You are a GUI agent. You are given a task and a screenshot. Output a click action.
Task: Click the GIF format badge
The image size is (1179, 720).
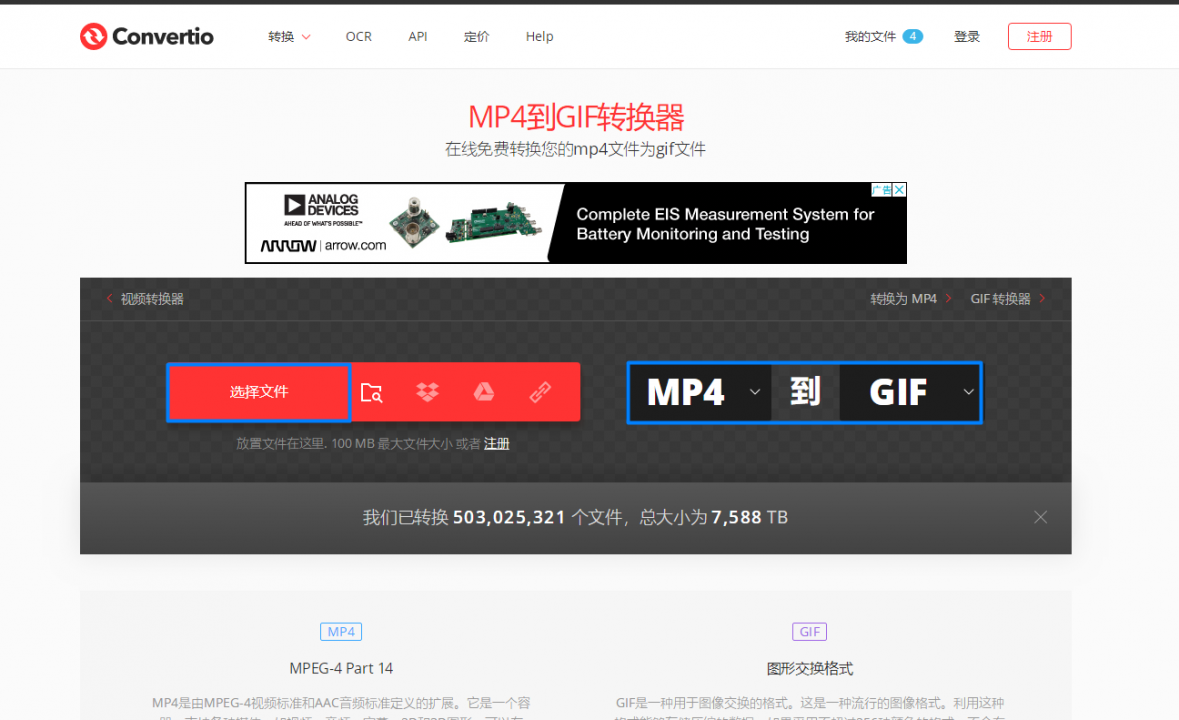(x=809, y=631)
